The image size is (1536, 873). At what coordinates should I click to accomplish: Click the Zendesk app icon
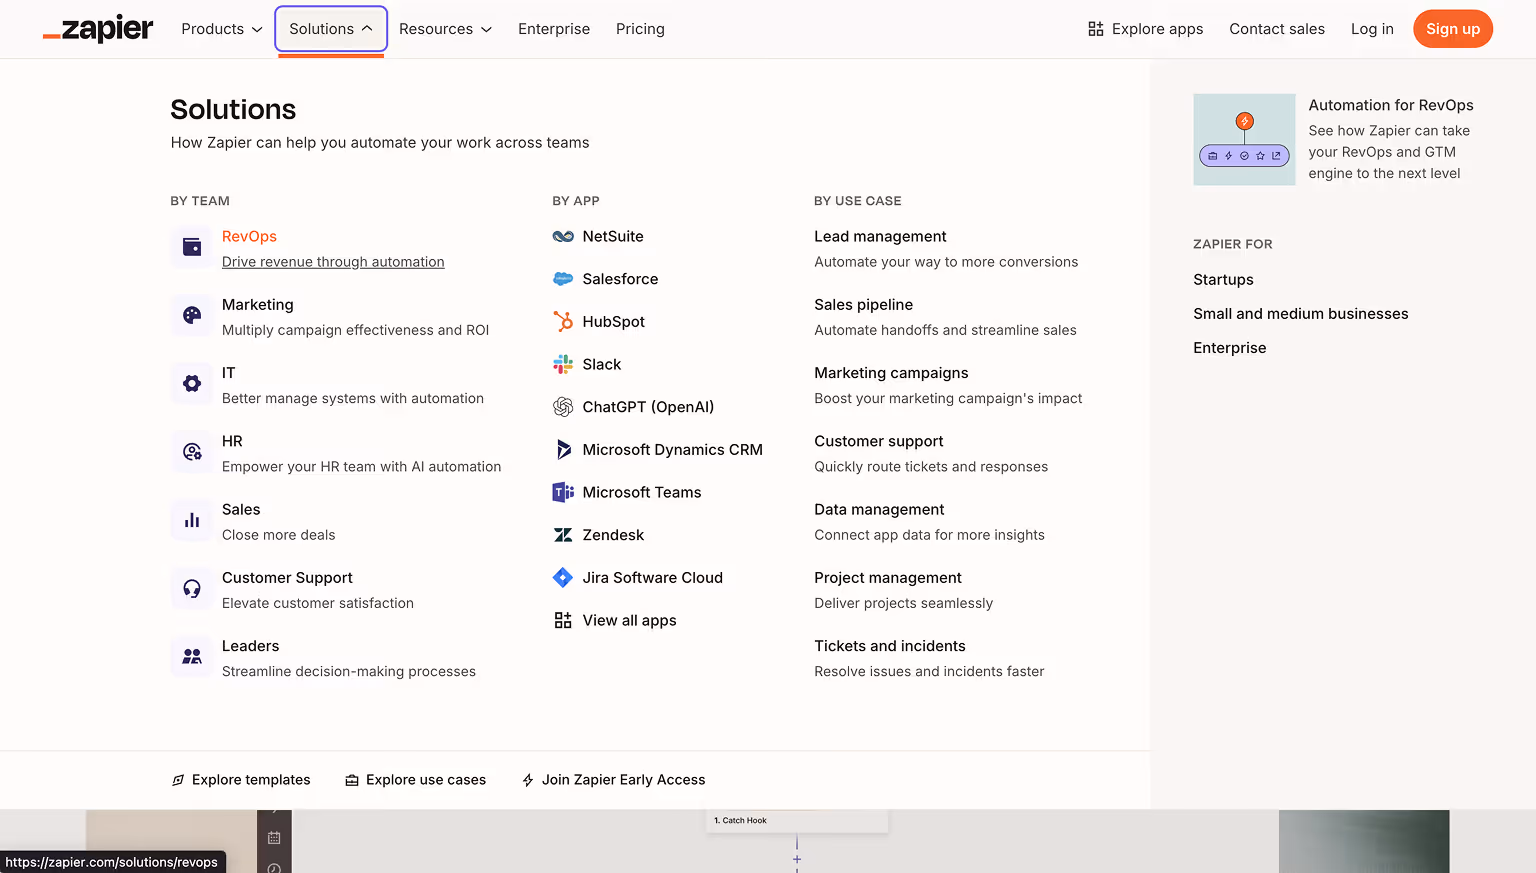[x=564, y=535]
